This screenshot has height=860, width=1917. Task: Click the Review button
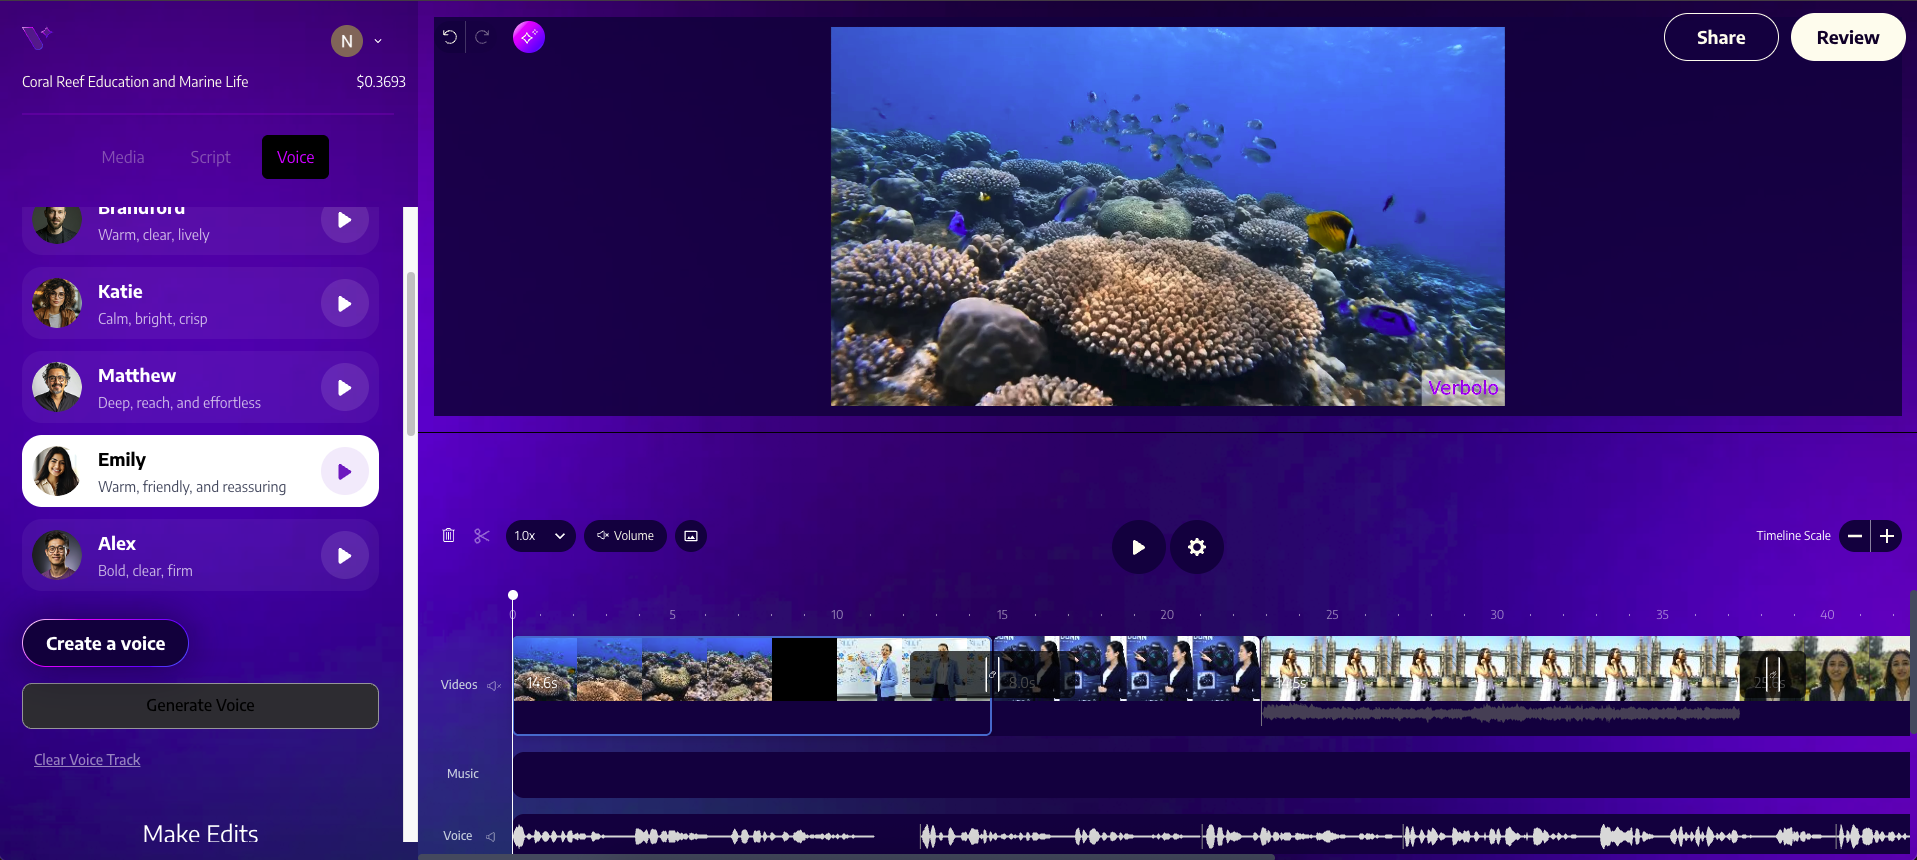1848,37
